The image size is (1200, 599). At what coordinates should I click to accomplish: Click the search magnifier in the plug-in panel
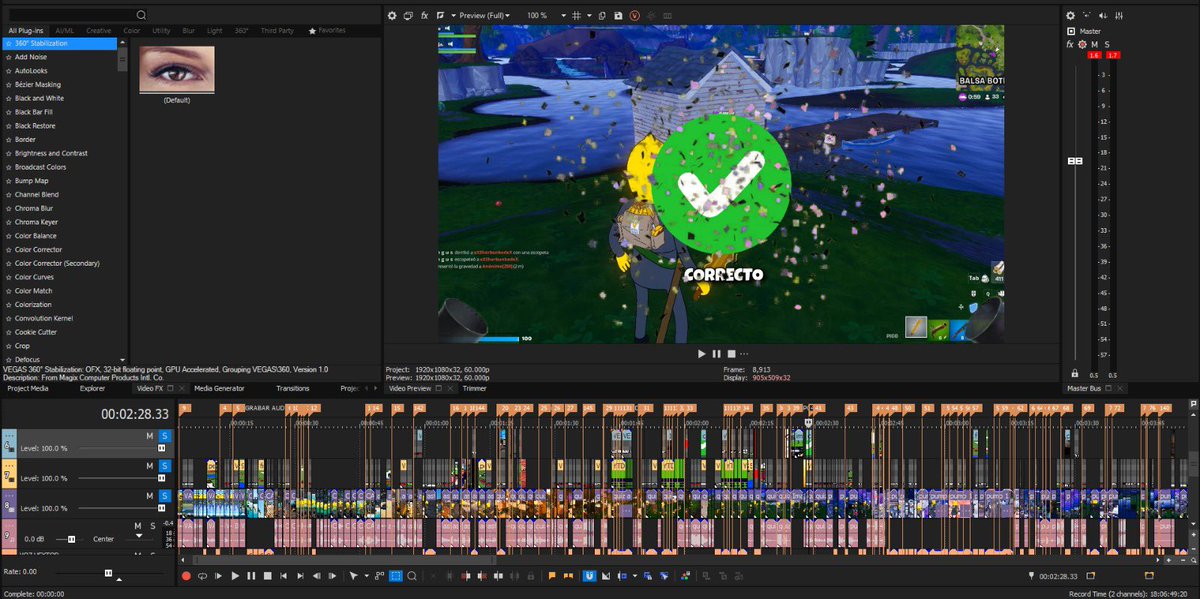tap(141, 15)
